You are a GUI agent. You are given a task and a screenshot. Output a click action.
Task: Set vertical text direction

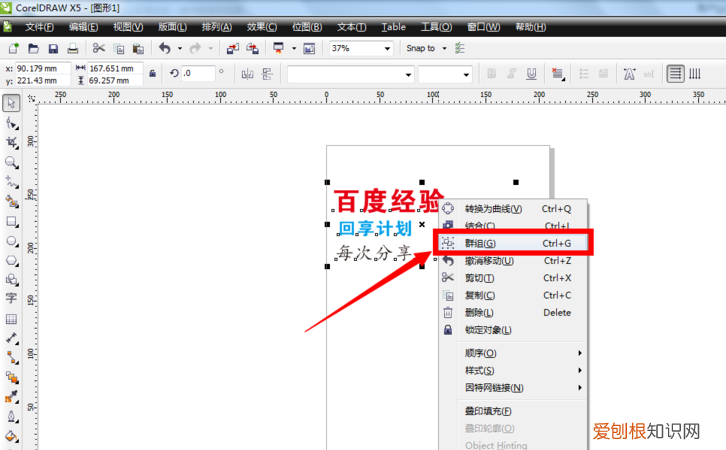[x=695, y=74]
